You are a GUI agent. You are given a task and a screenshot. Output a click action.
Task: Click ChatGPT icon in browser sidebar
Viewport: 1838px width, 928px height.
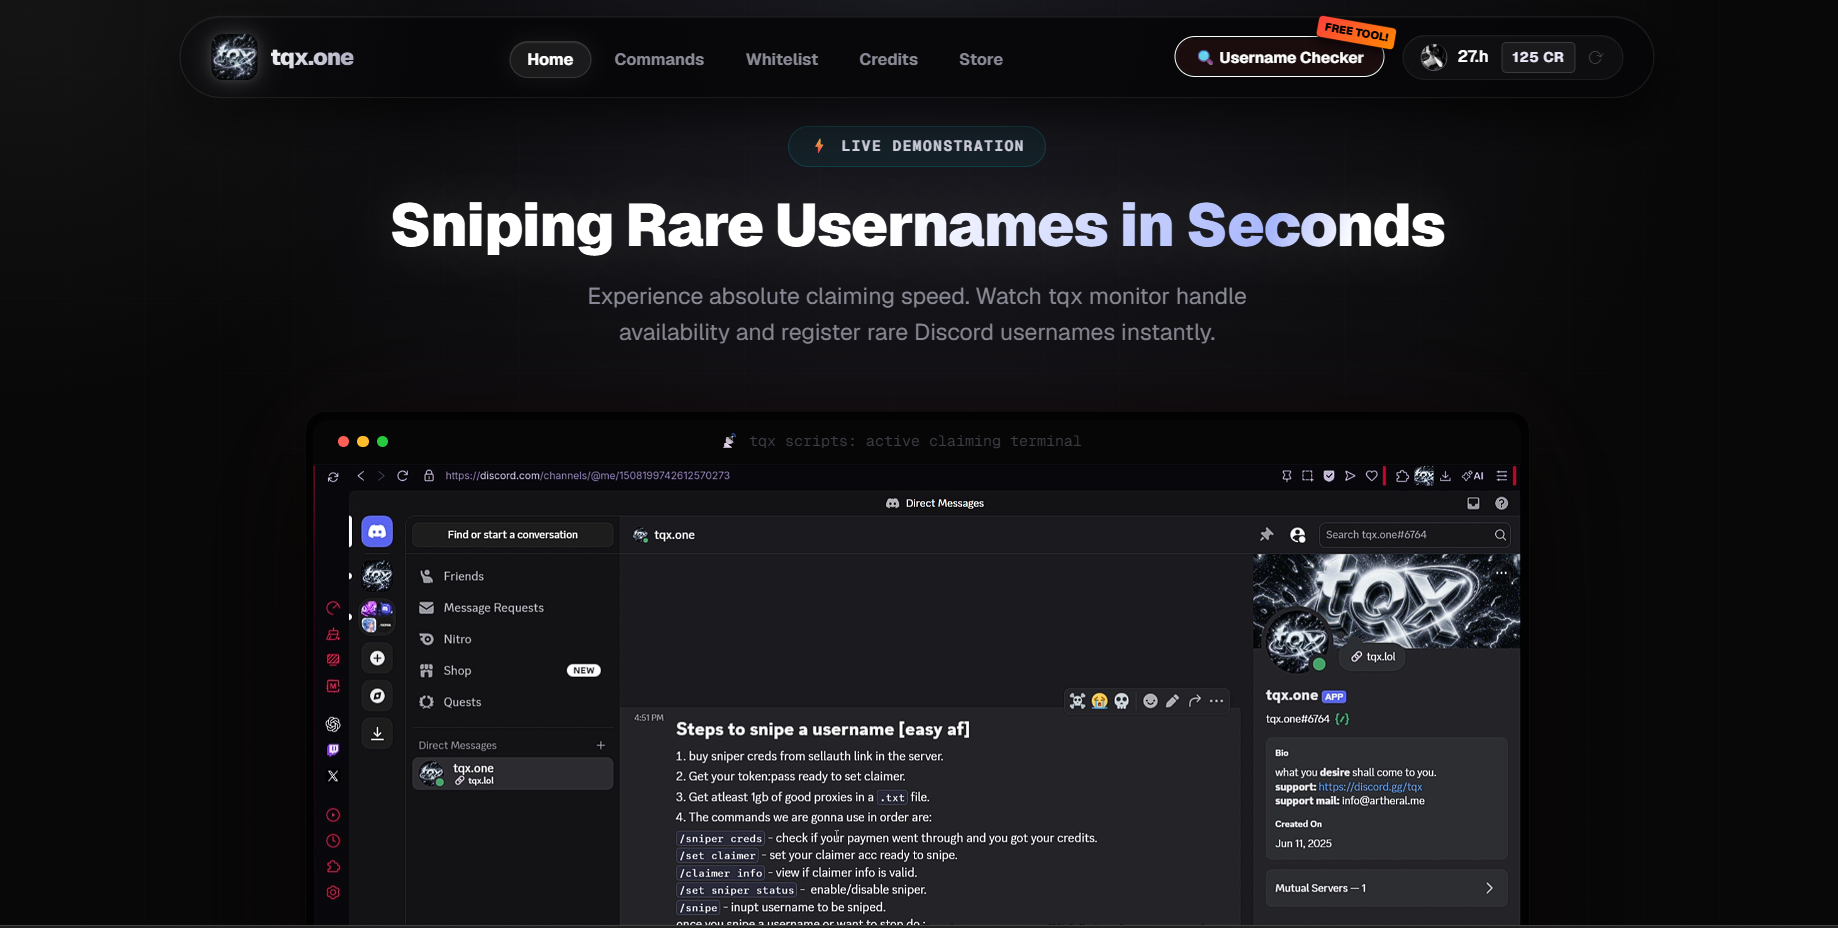click(333, 724)
